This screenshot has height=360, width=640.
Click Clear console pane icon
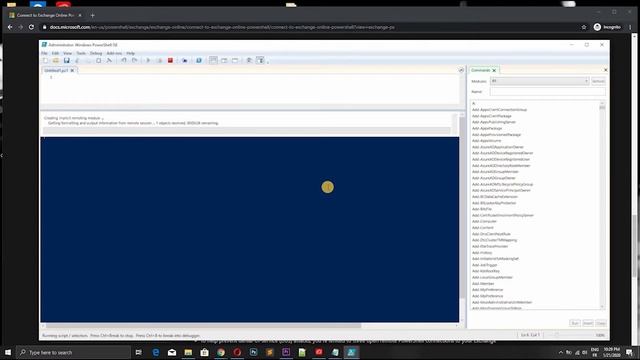pos(109,60)
